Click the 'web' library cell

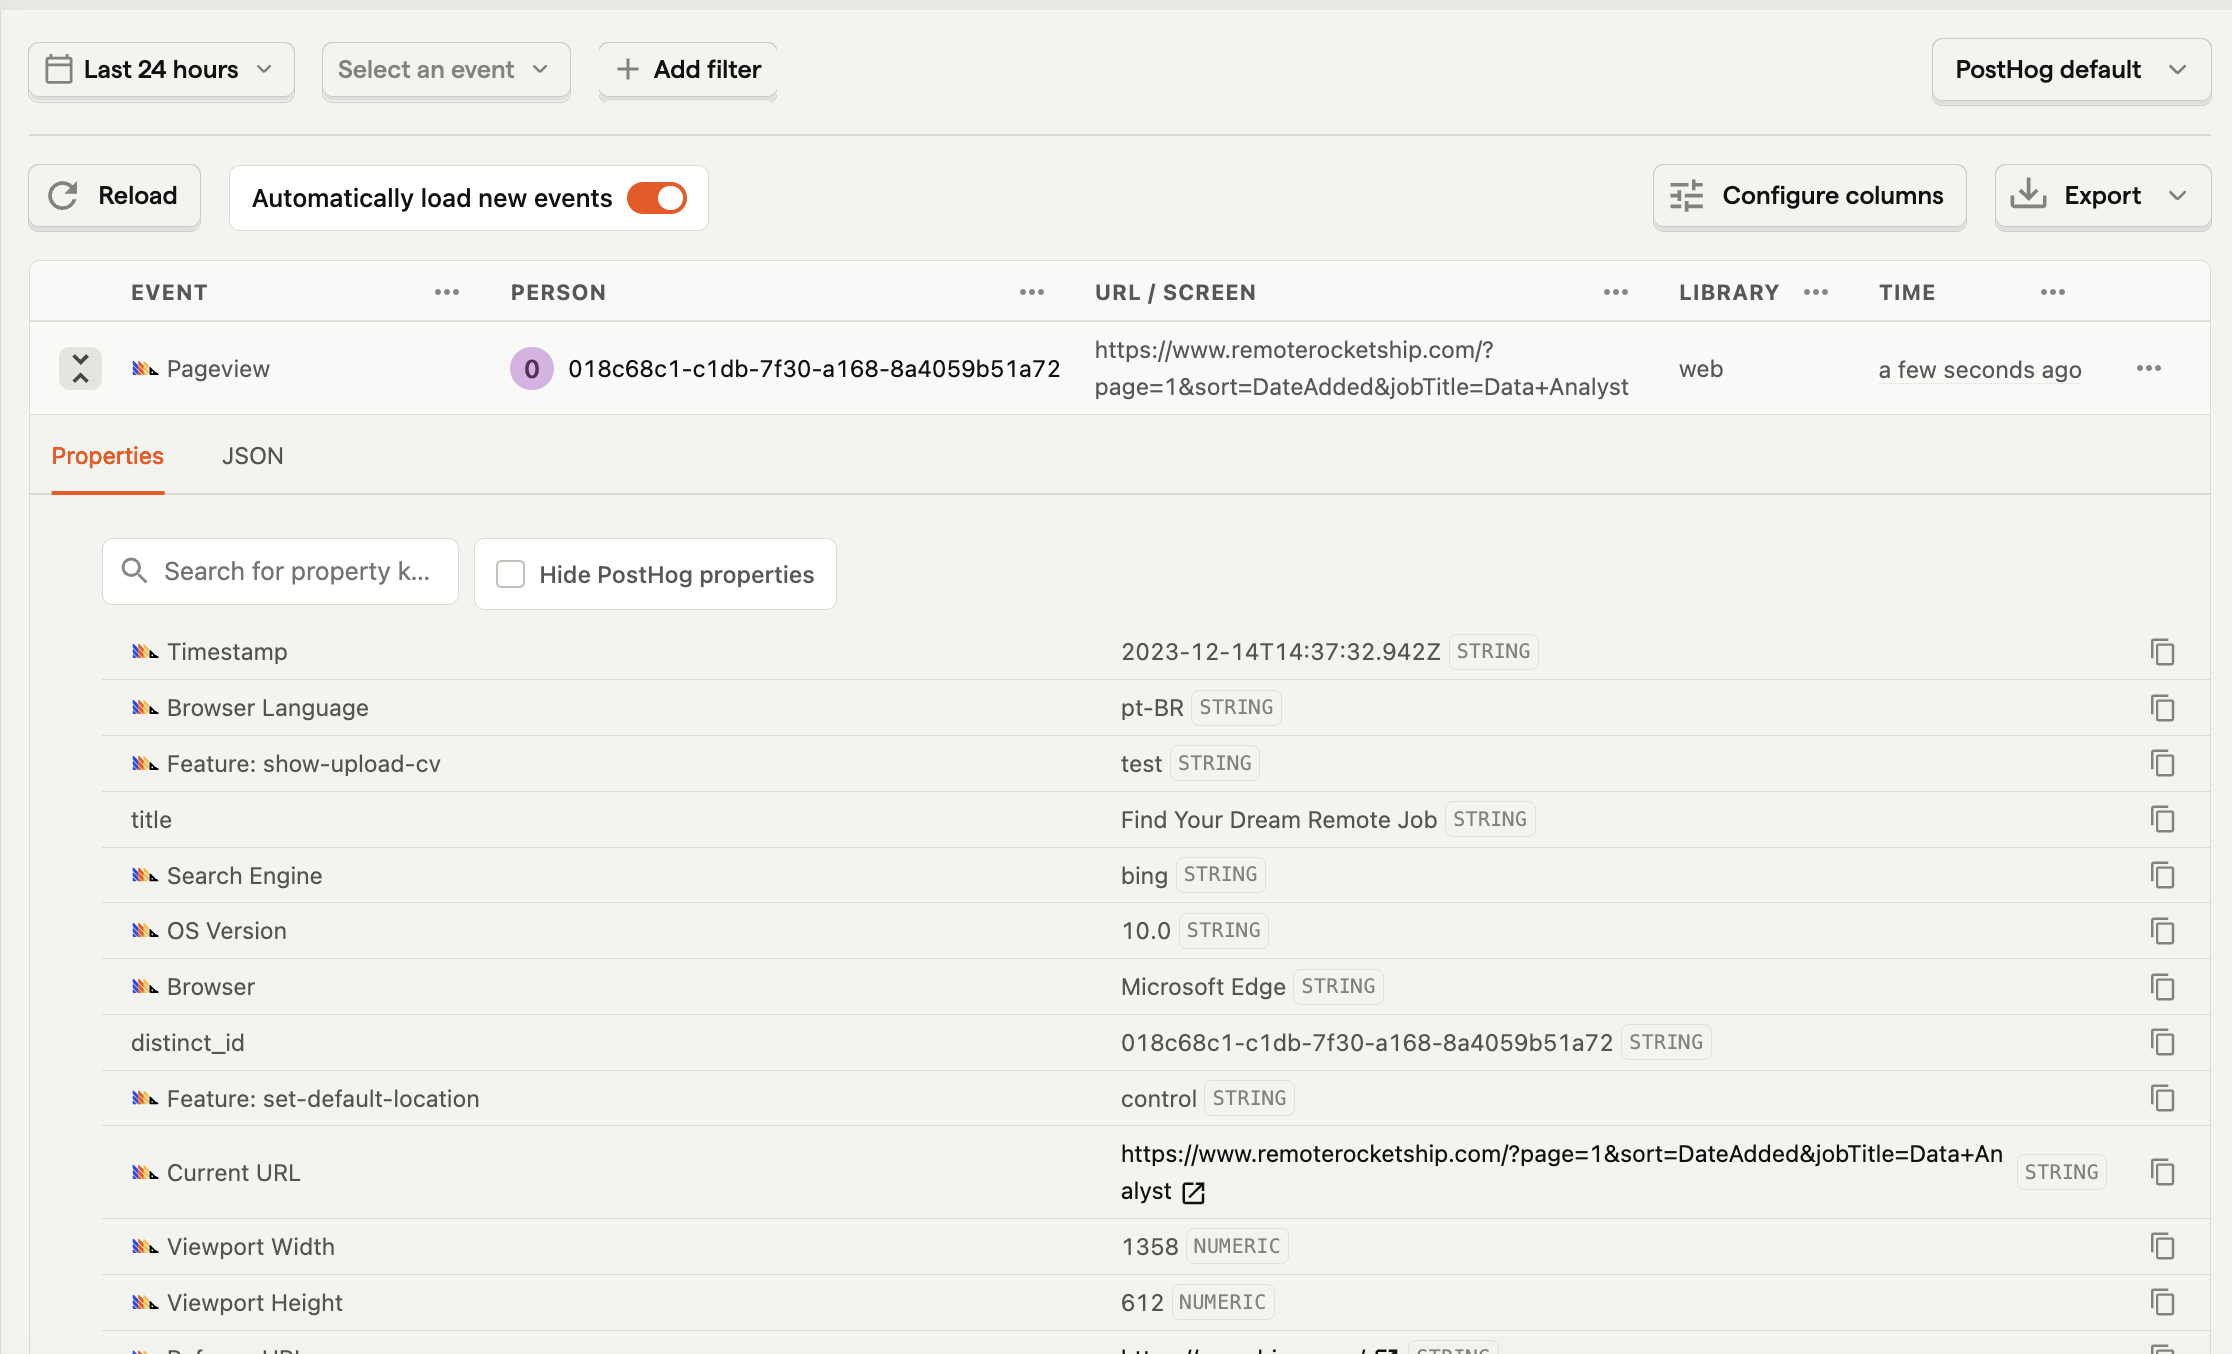[1701, 369]
